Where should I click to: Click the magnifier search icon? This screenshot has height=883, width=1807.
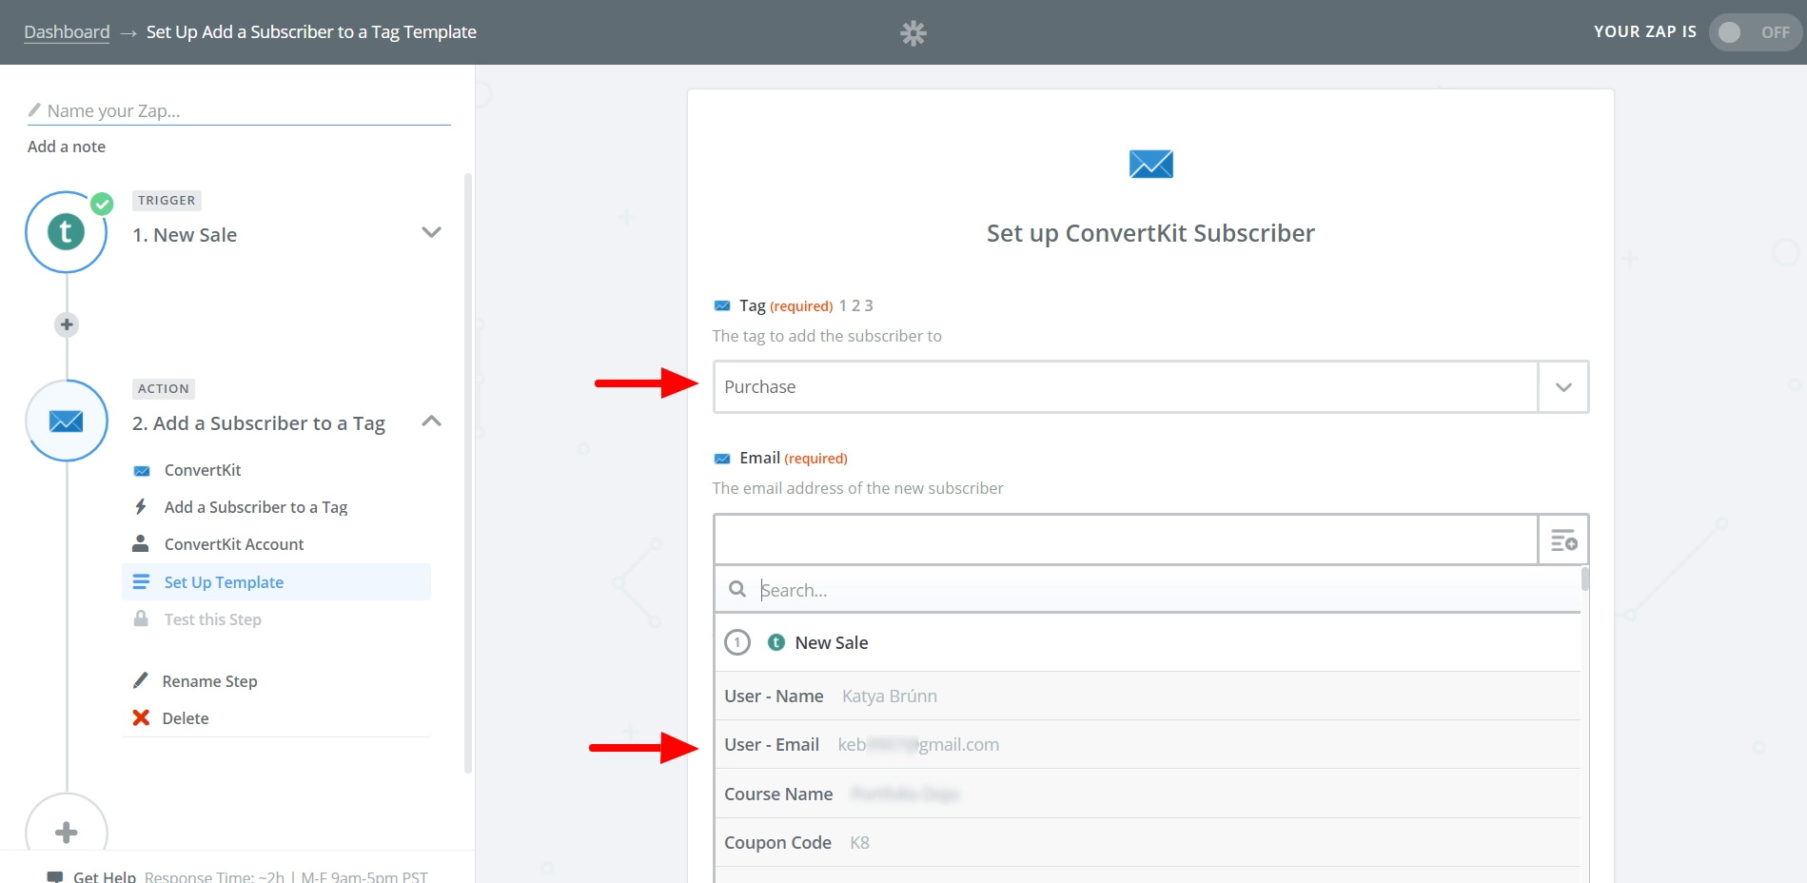click(737, 590)
